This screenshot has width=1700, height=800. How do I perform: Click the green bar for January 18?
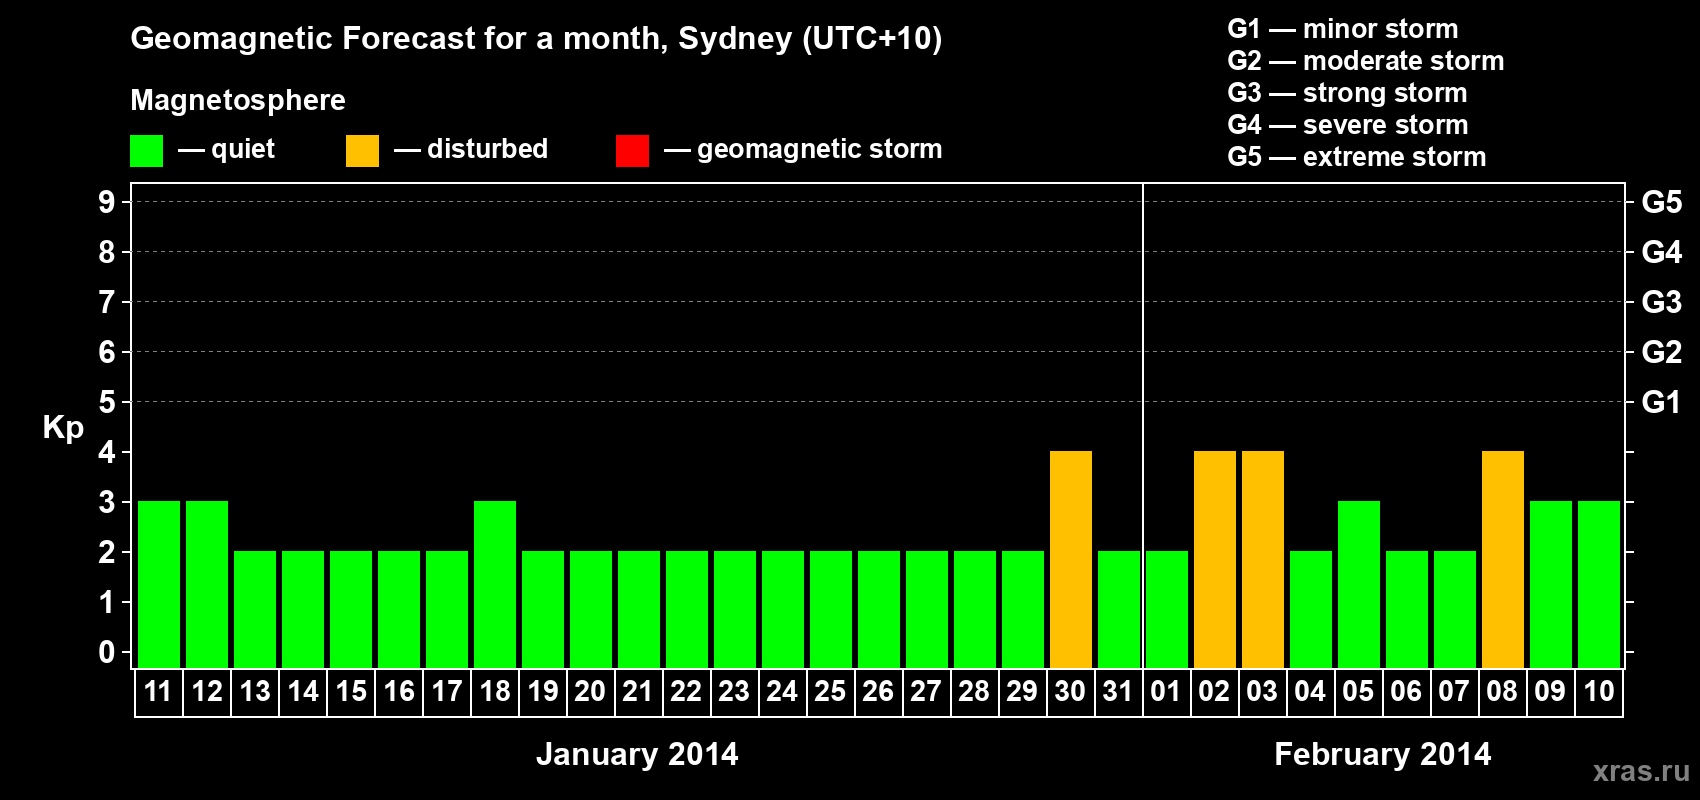click(x=495, y=584)
